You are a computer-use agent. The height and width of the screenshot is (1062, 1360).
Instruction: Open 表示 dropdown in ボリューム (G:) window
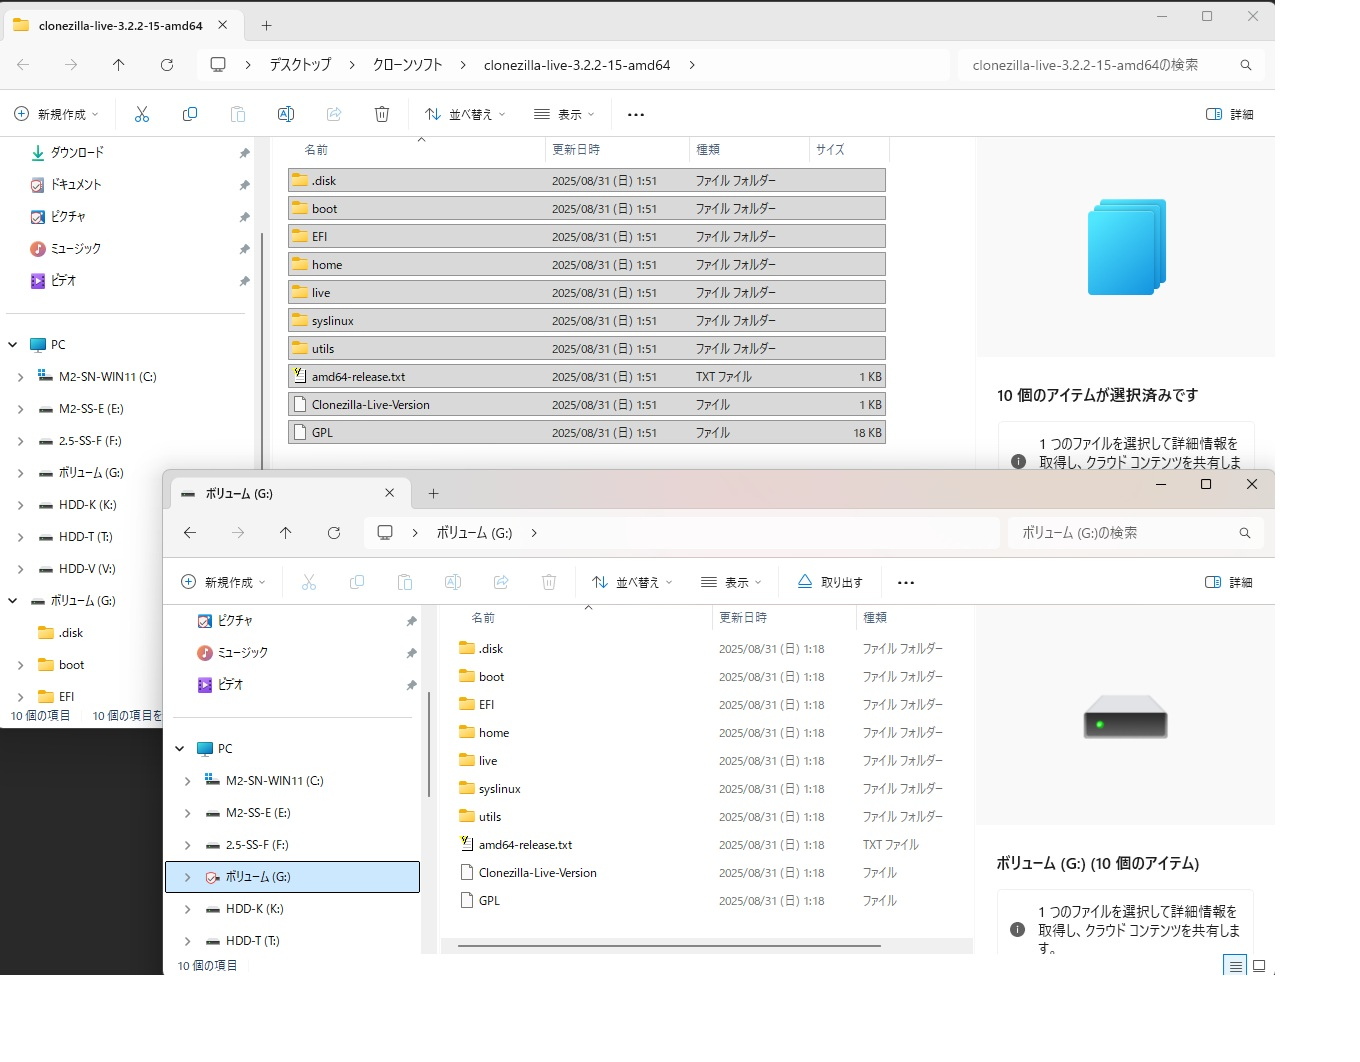(731, 583)
